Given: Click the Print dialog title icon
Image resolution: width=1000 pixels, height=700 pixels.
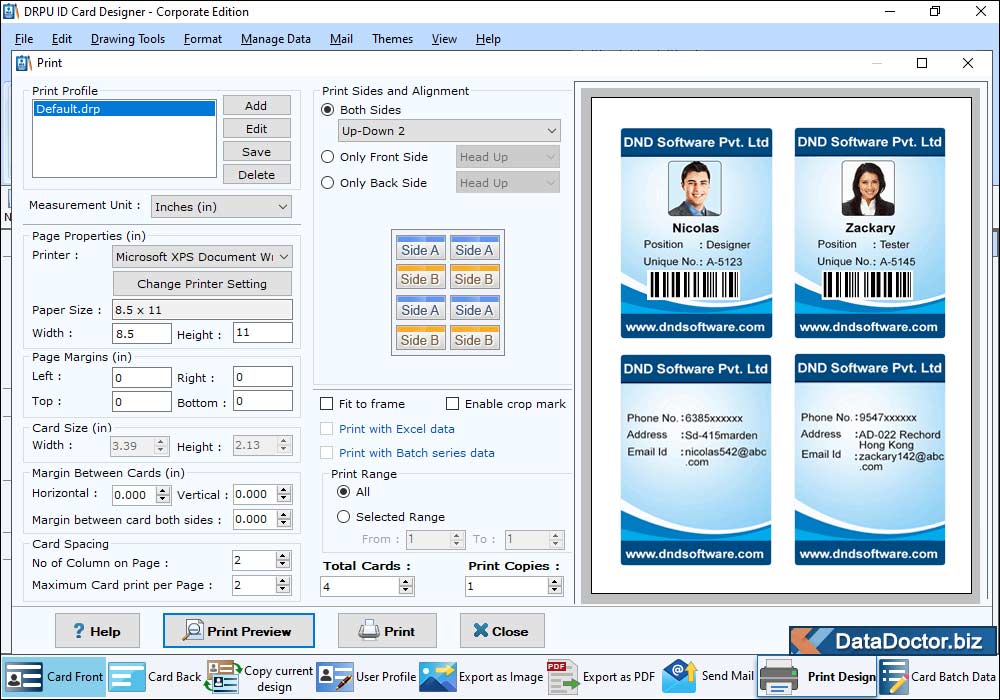Looking at the screenshot, I should 24,62.
